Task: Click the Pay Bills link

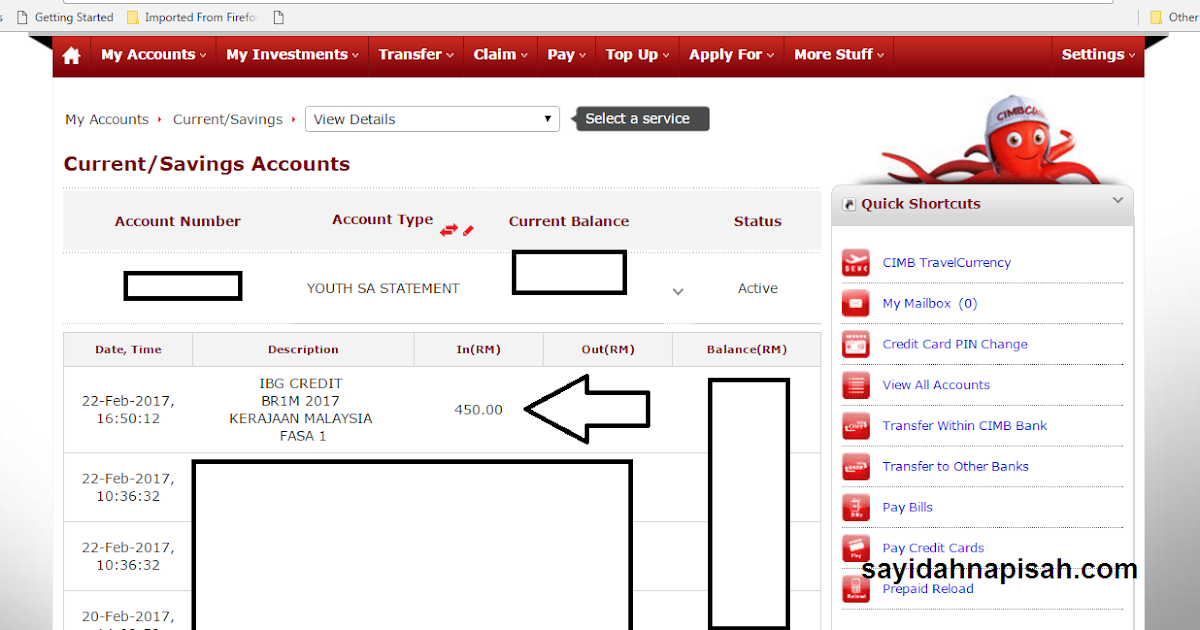Action: [907, 508]
